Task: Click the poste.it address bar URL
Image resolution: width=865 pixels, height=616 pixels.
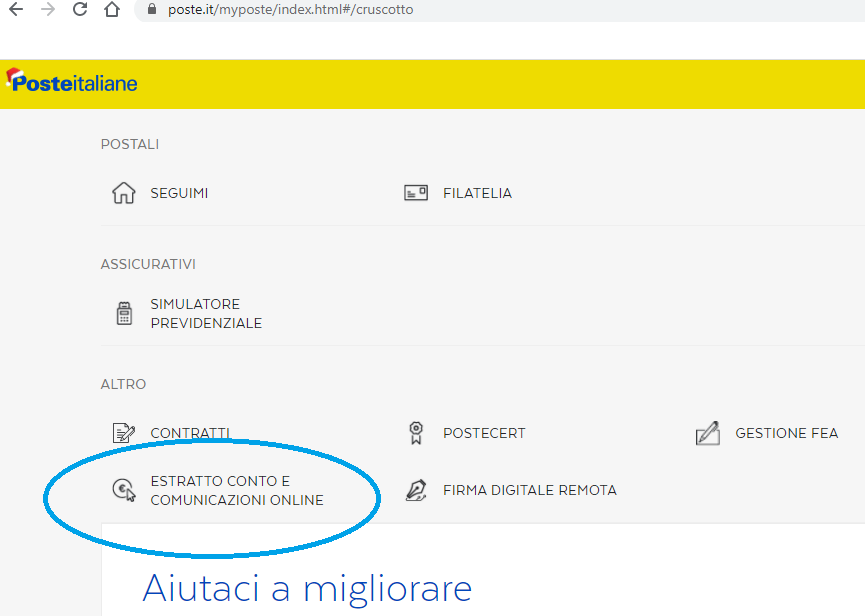Action: click(x=291, y=9)
